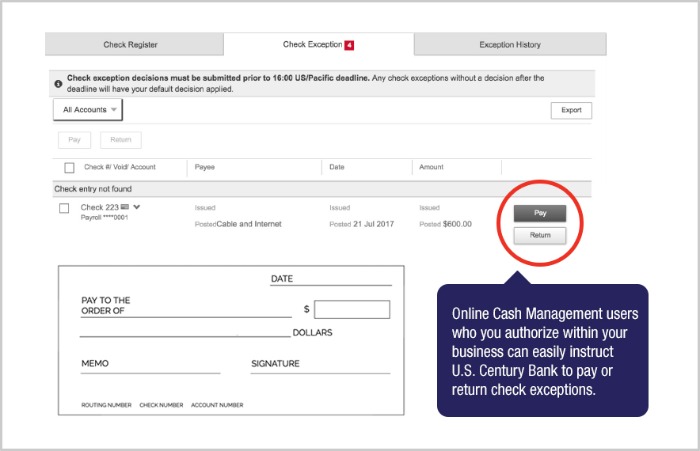Screen dimensions: 700x451
Task: Click the red exception count badge
Action: coord(349,45)
